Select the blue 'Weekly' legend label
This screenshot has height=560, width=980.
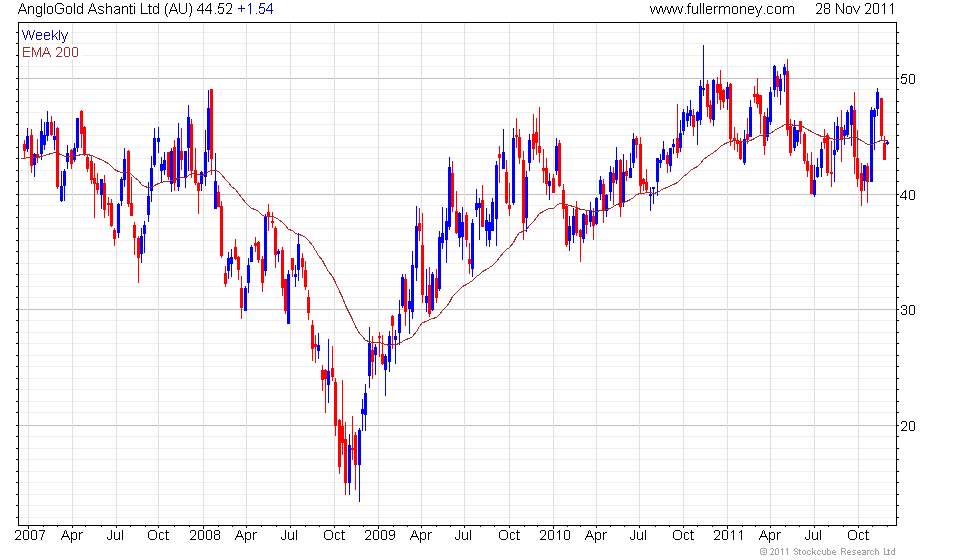coord(44,36)
